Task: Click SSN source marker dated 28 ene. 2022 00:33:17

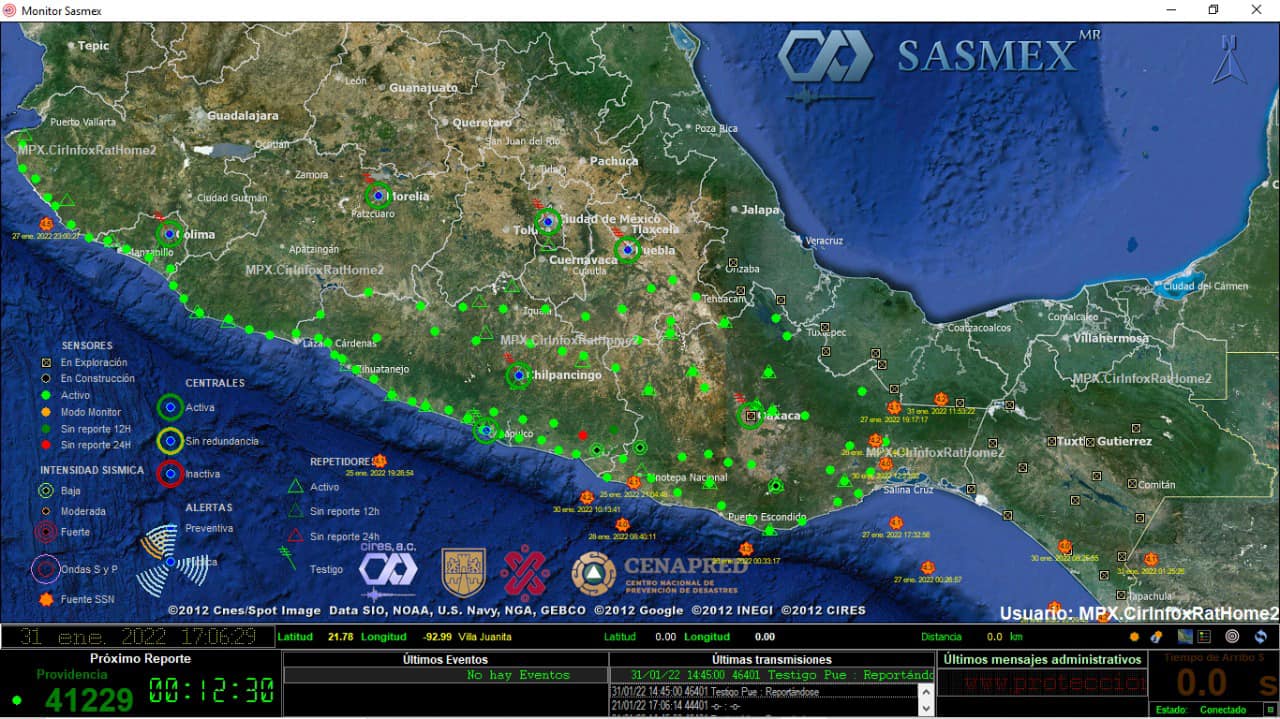Action: tap(746, 549)
